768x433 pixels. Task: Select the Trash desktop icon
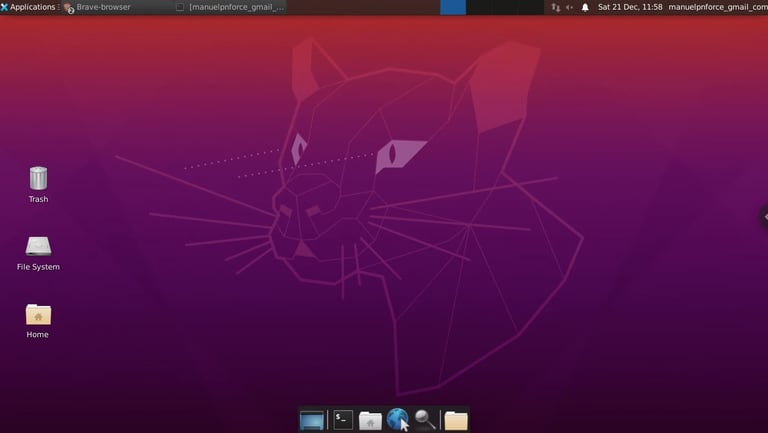coord(38,184)
